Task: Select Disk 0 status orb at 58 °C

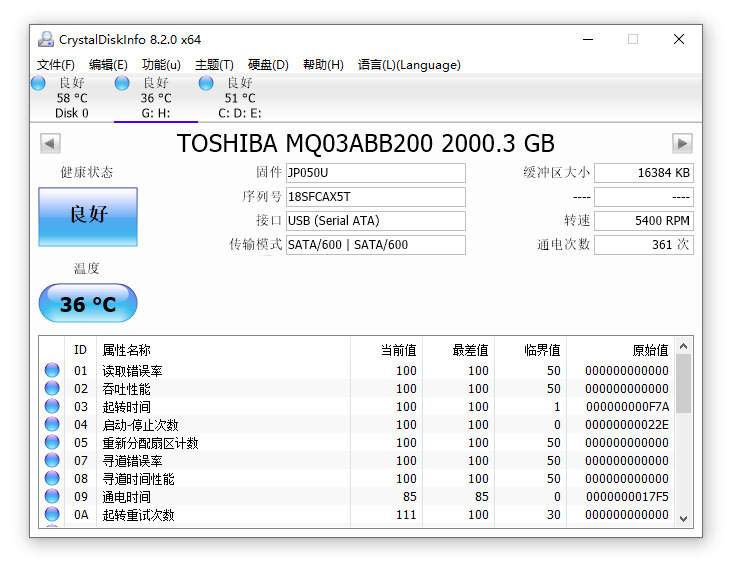Action: (x=39, y=83)
